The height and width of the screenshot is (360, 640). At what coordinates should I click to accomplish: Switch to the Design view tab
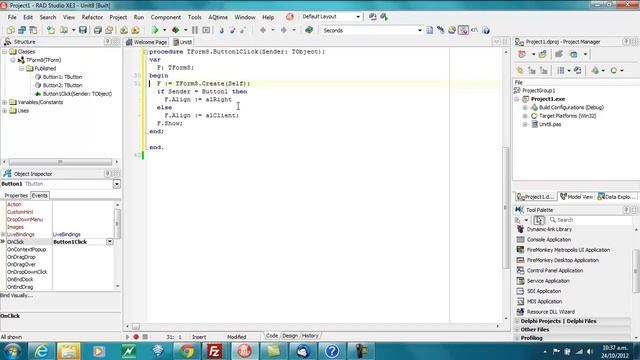[x=290, y=336]
